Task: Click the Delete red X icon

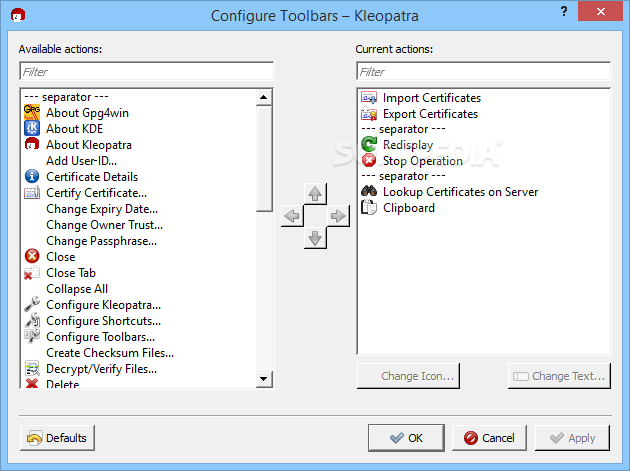Action: 32,383
